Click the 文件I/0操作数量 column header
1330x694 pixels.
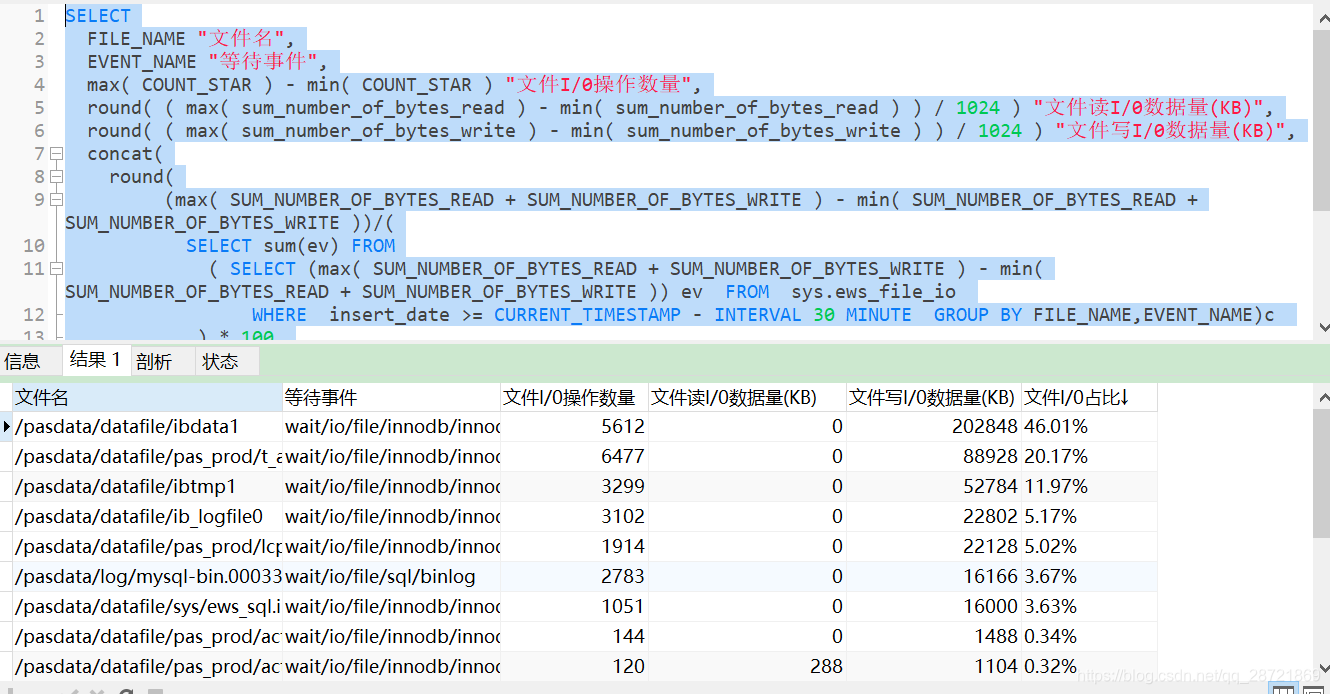click(x=574, y=397)
